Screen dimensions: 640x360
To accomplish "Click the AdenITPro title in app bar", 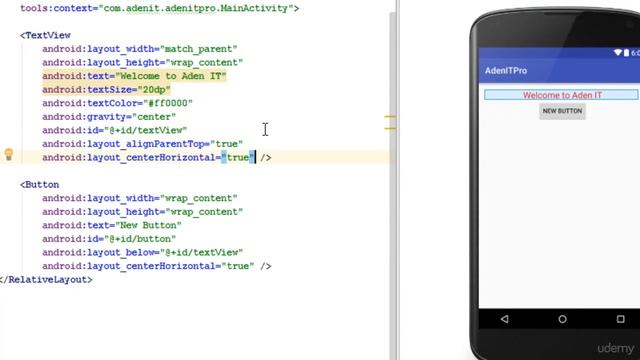I will 506,71.
